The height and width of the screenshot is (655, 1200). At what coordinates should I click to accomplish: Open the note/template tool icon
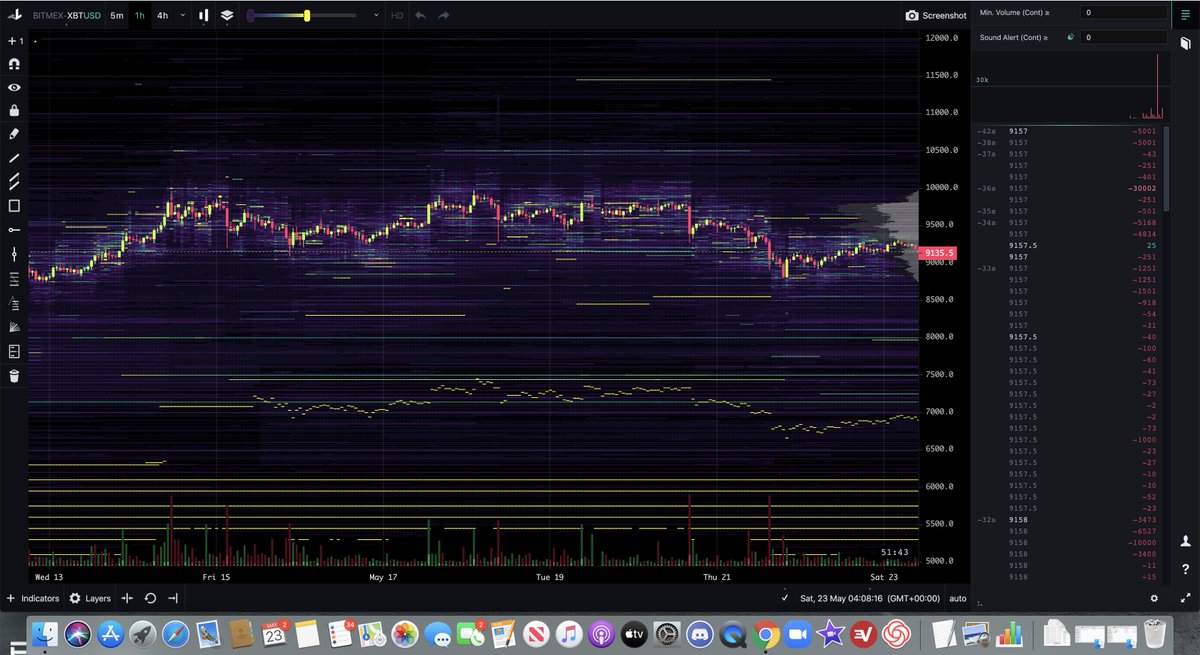click(14, 352)
